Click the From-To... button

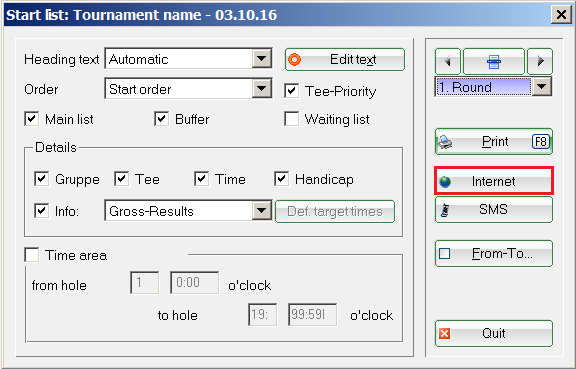(x=494, y=254)
